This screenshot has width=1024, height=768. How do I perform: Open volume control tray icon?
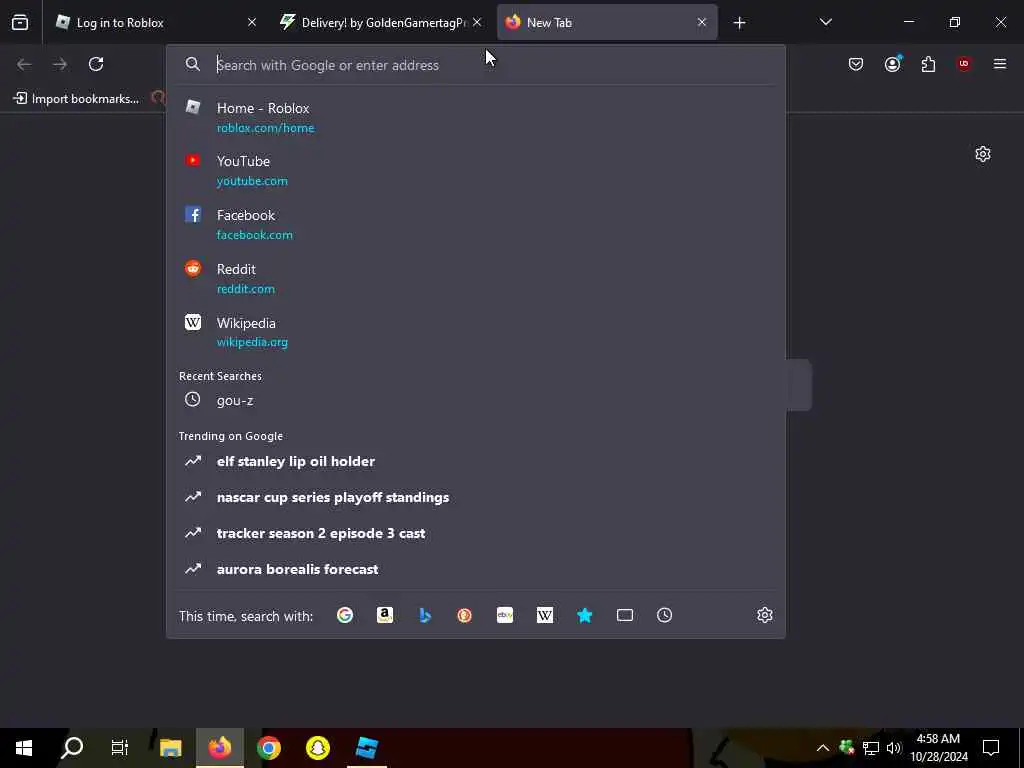point(894,748)
